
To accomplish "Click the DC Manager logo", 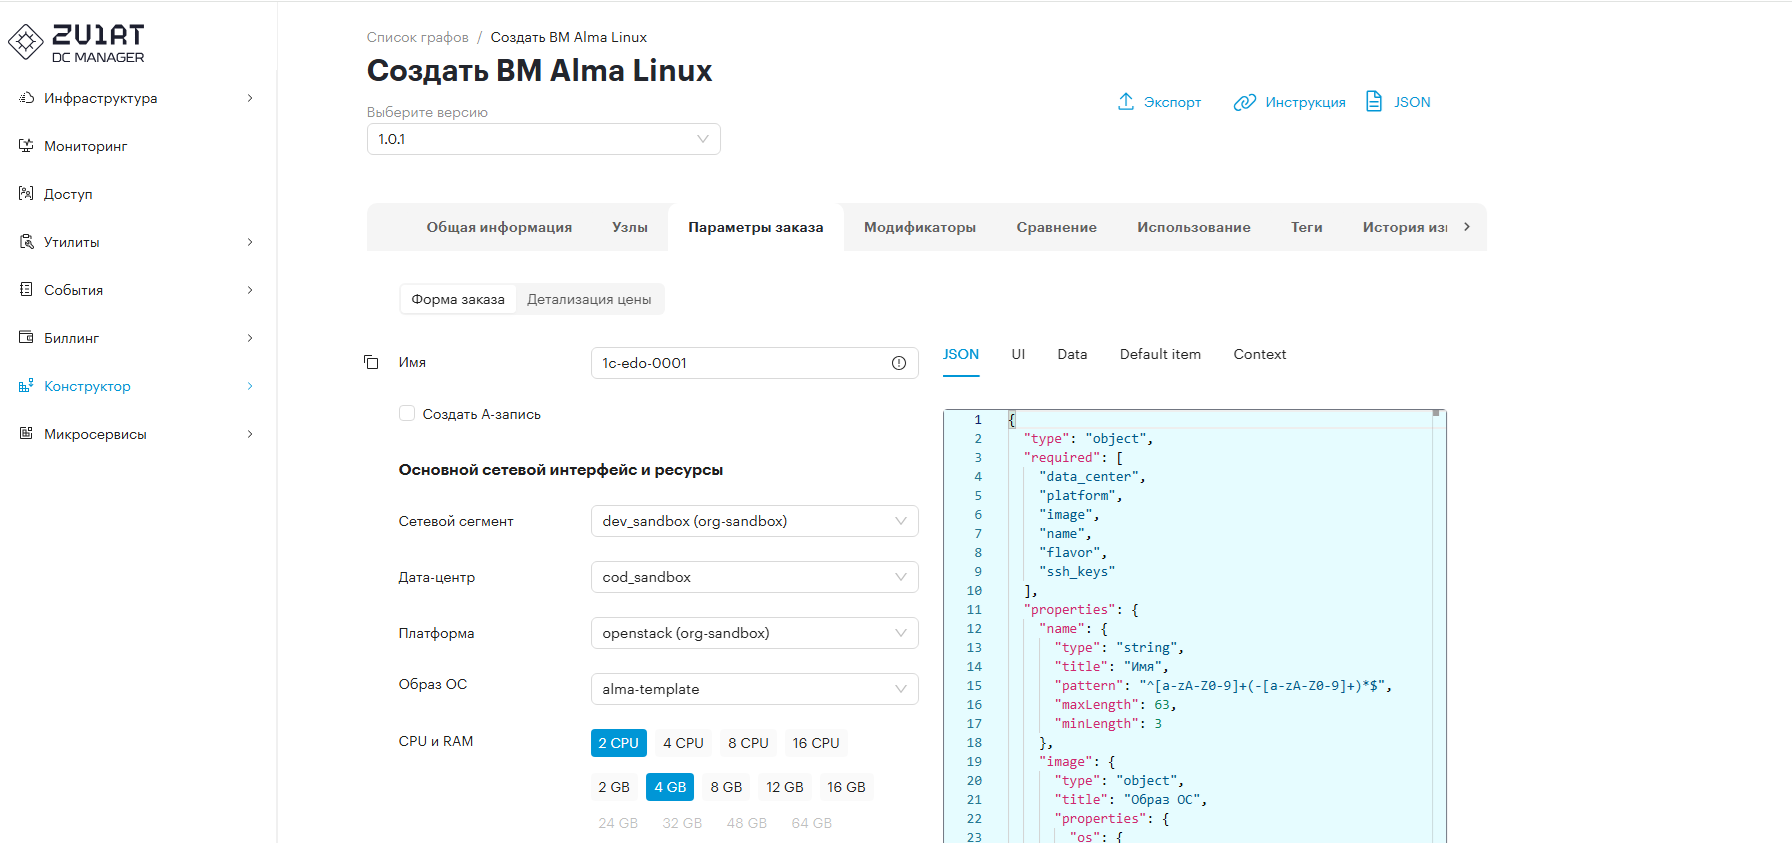I will tap(77, 44).
